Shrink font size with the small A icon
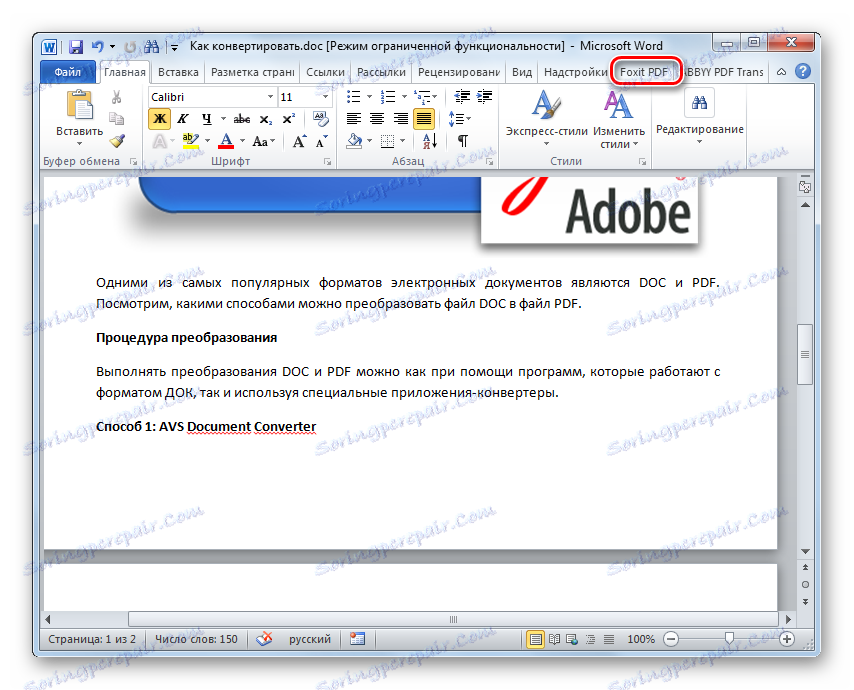 (322, 142)
